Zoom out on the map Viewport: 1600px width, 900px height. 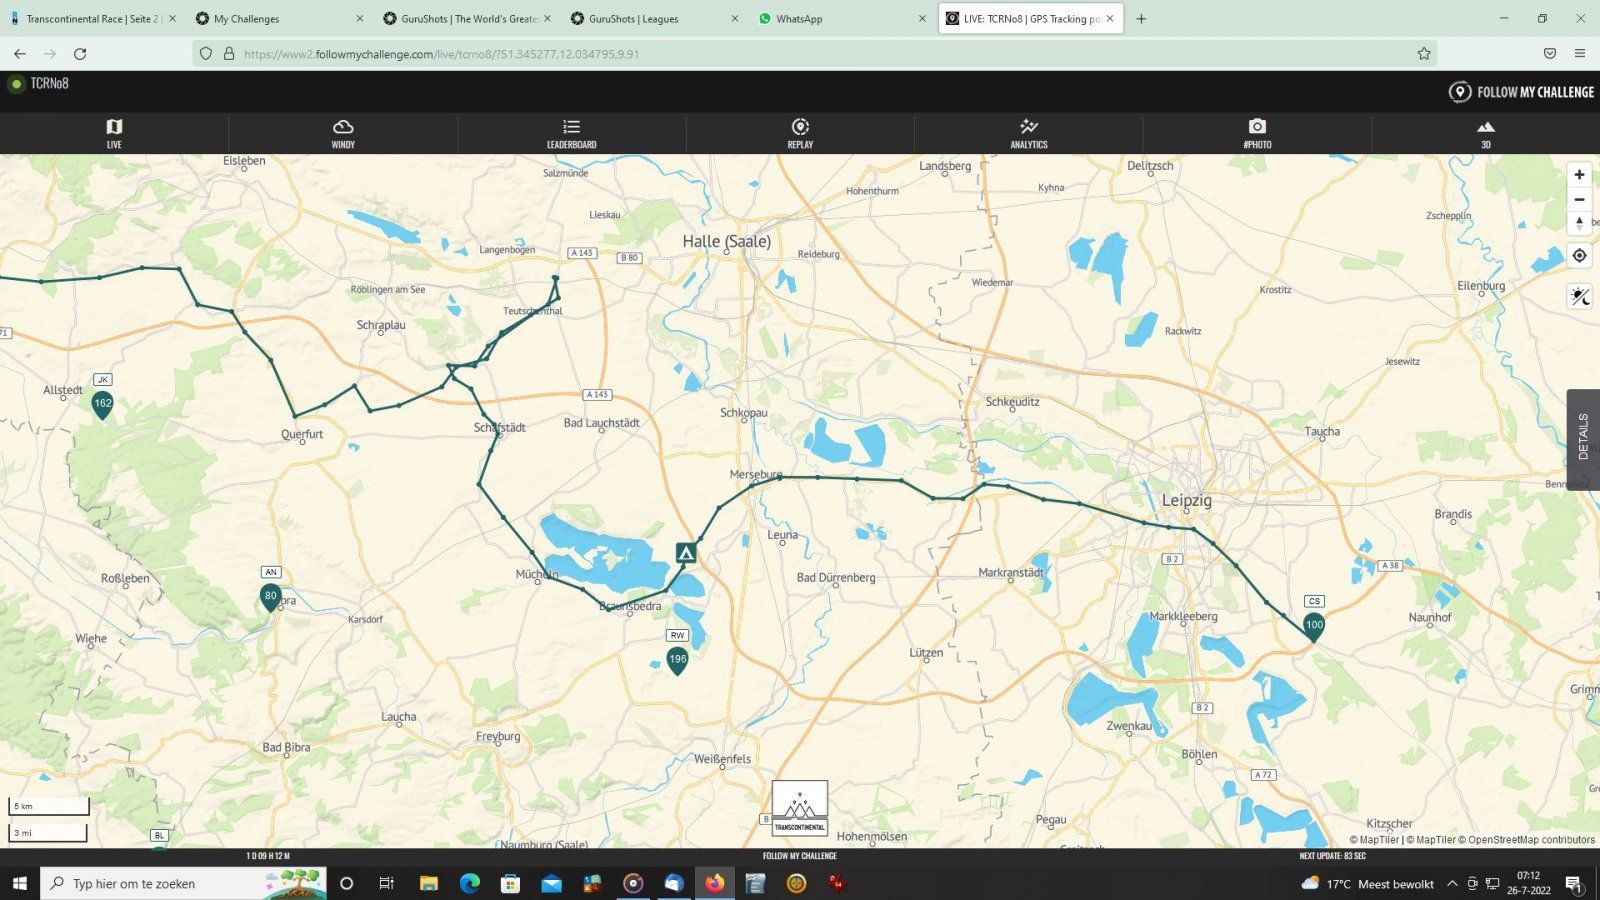(1579, 199)
